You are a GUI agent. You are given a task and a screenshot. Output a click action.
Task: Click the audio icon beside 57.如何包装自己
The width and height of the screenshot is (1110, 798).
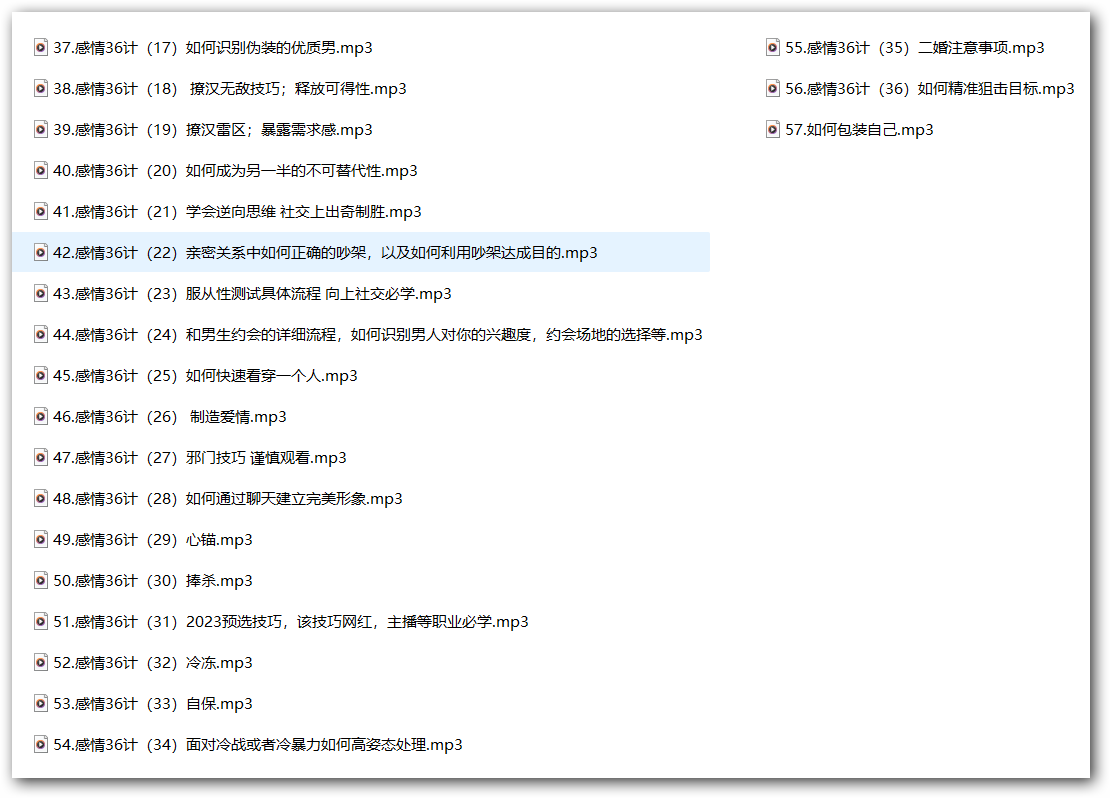[773, 129]
